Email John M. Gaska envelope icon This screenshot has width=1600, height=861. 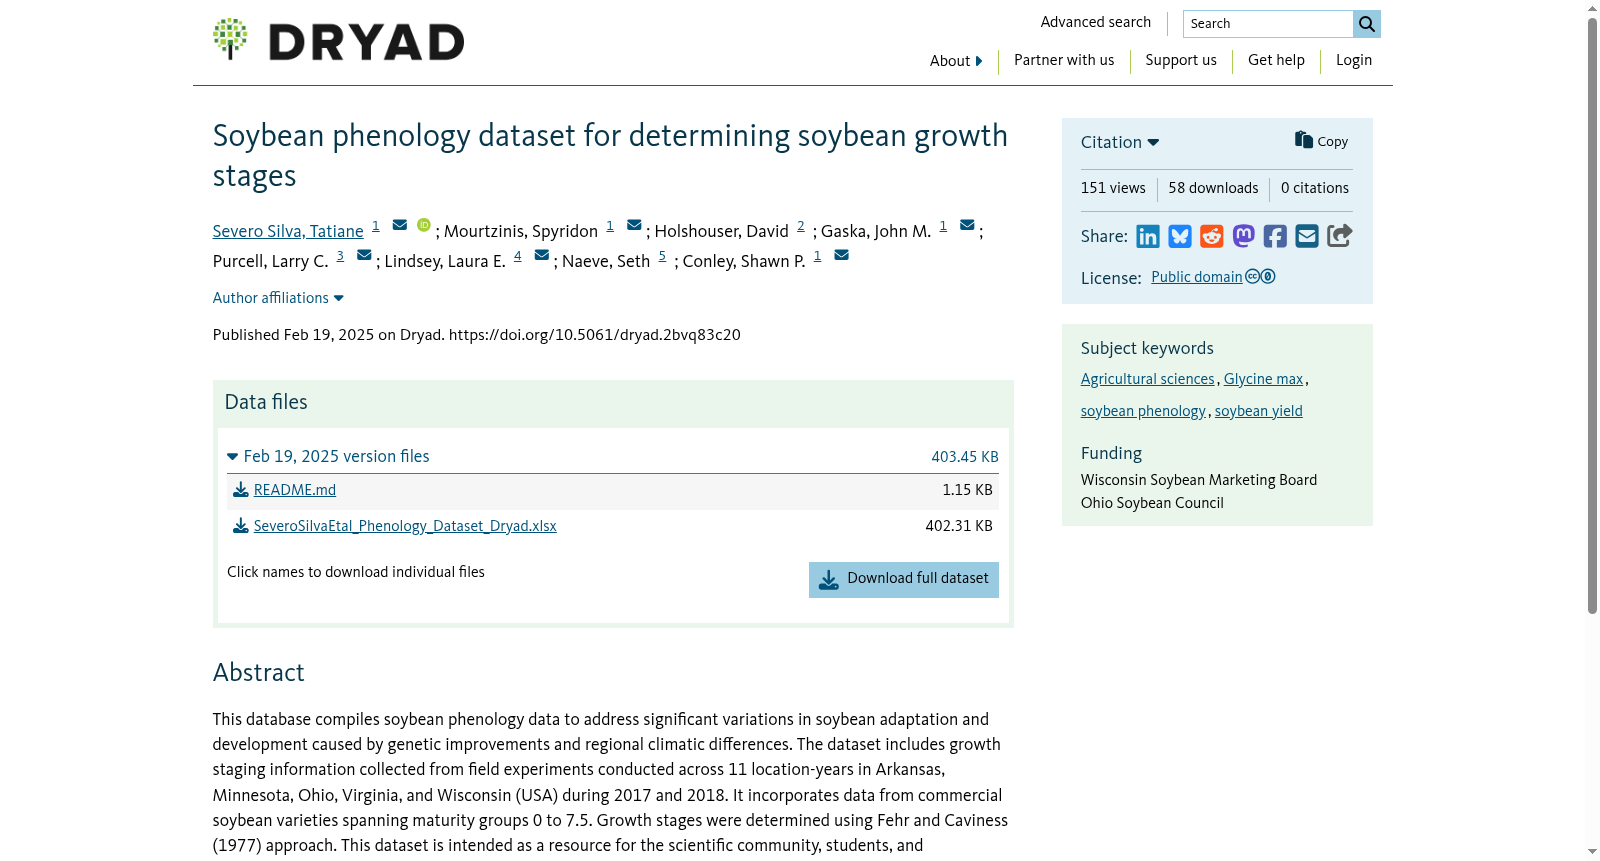click(x=967, y=225)
